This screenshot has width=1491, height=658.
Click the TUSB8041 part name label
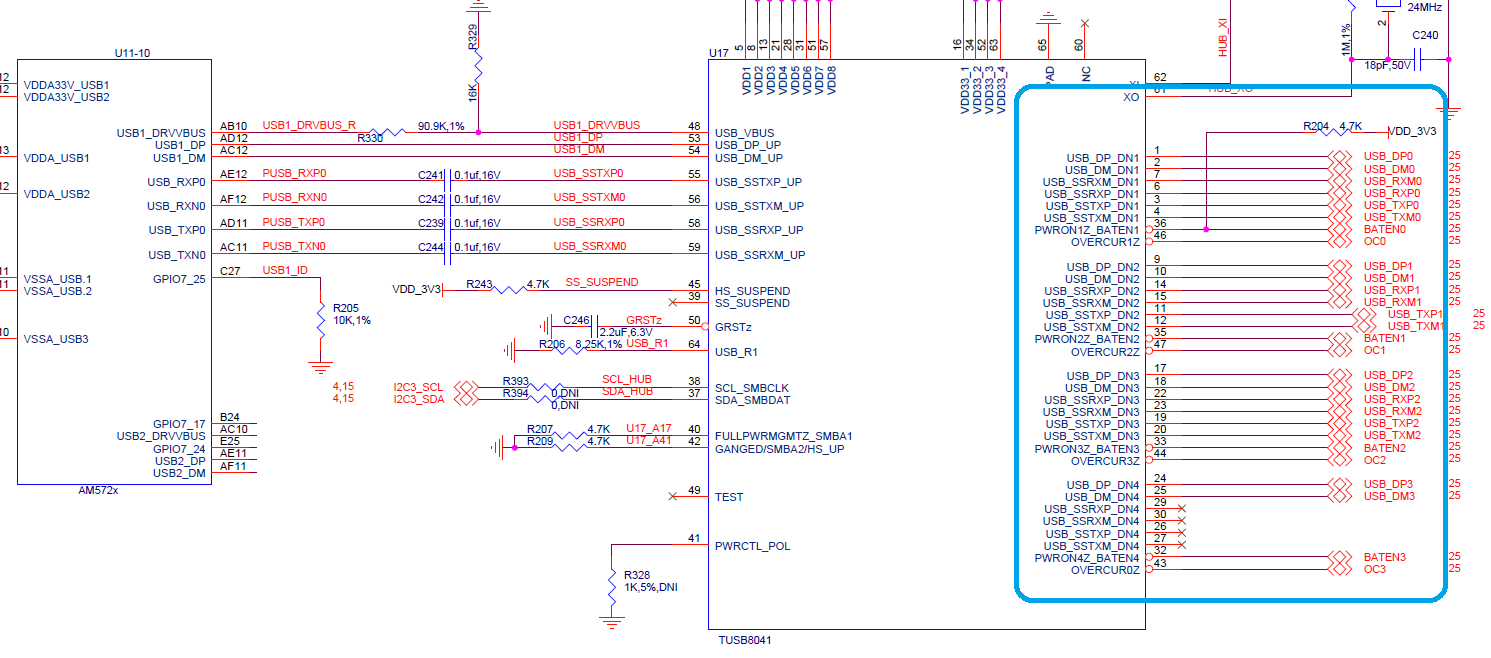[745, 638]
